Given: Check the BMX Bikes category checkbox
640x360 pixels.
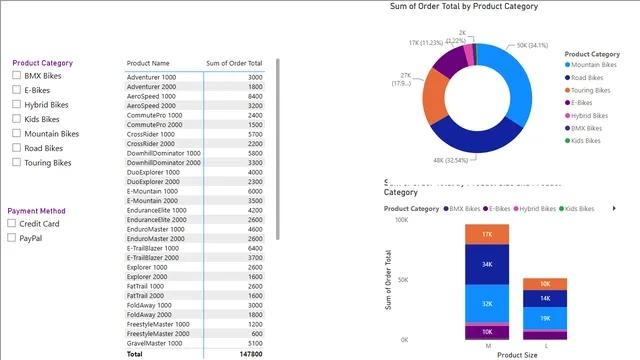Looking at the screenshot, I should 16,75.
